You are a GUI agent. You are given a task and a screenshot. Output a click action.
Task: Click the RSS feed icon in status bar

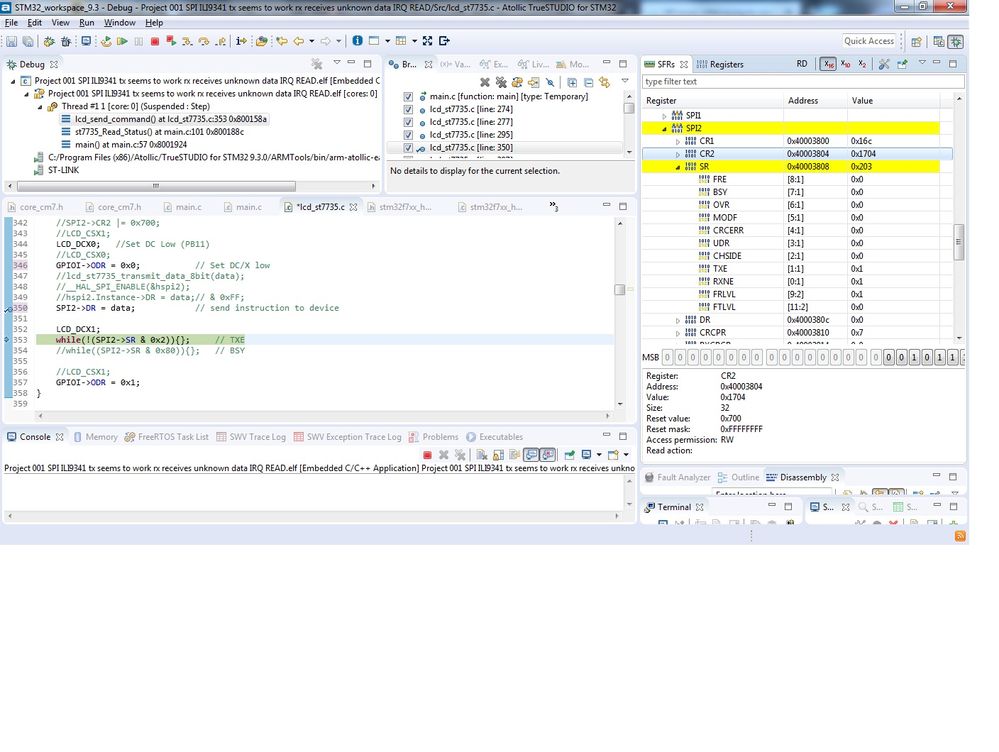(x=960, y=537)
